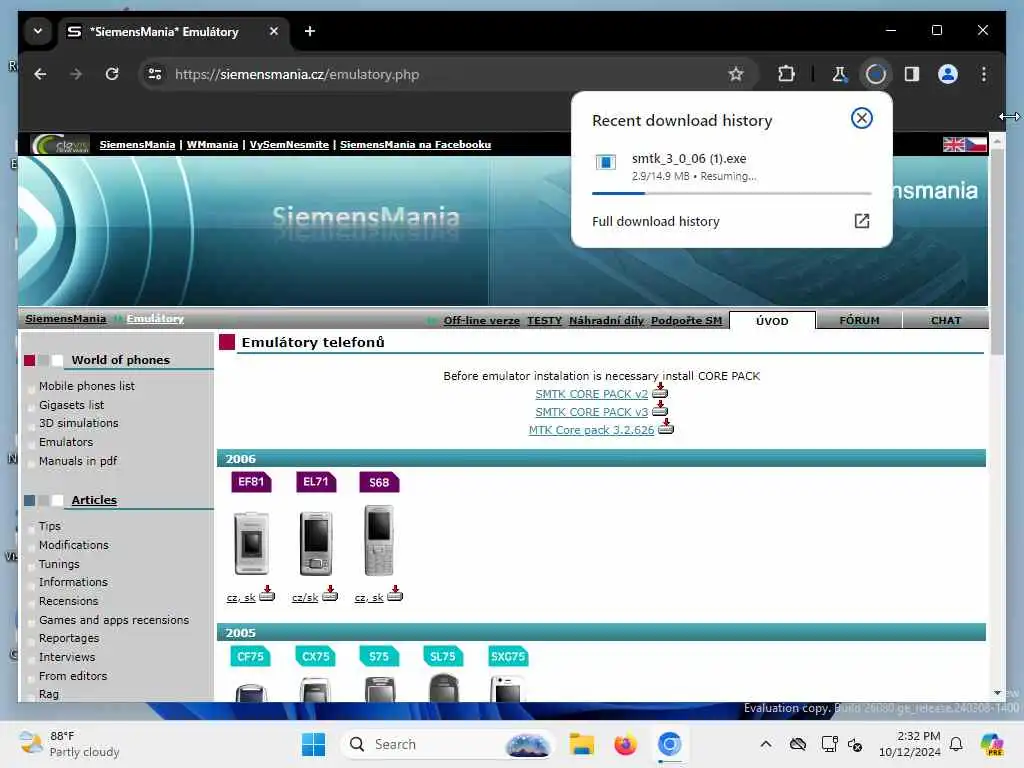Download S68 emulator disk icon
1024x768 pixels.
click(x=395, y=594)
